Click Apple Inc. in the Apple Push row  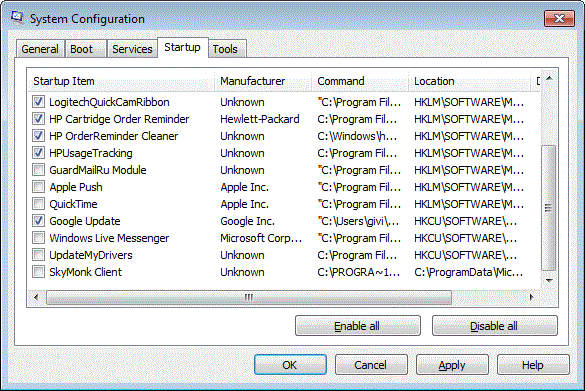coord(244,187)
